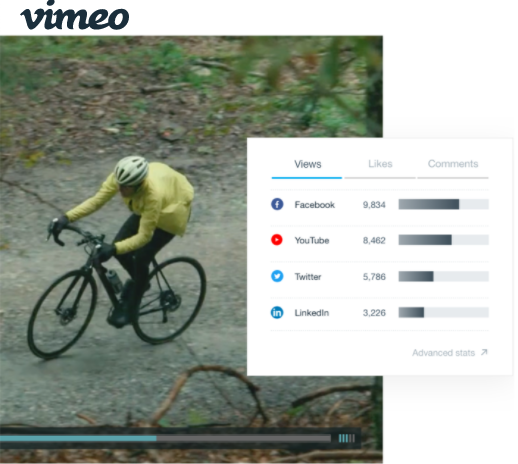This screenshot has height=464, width=518.
Task: Select the YouTube row label
Action: [x=312, y=240]
